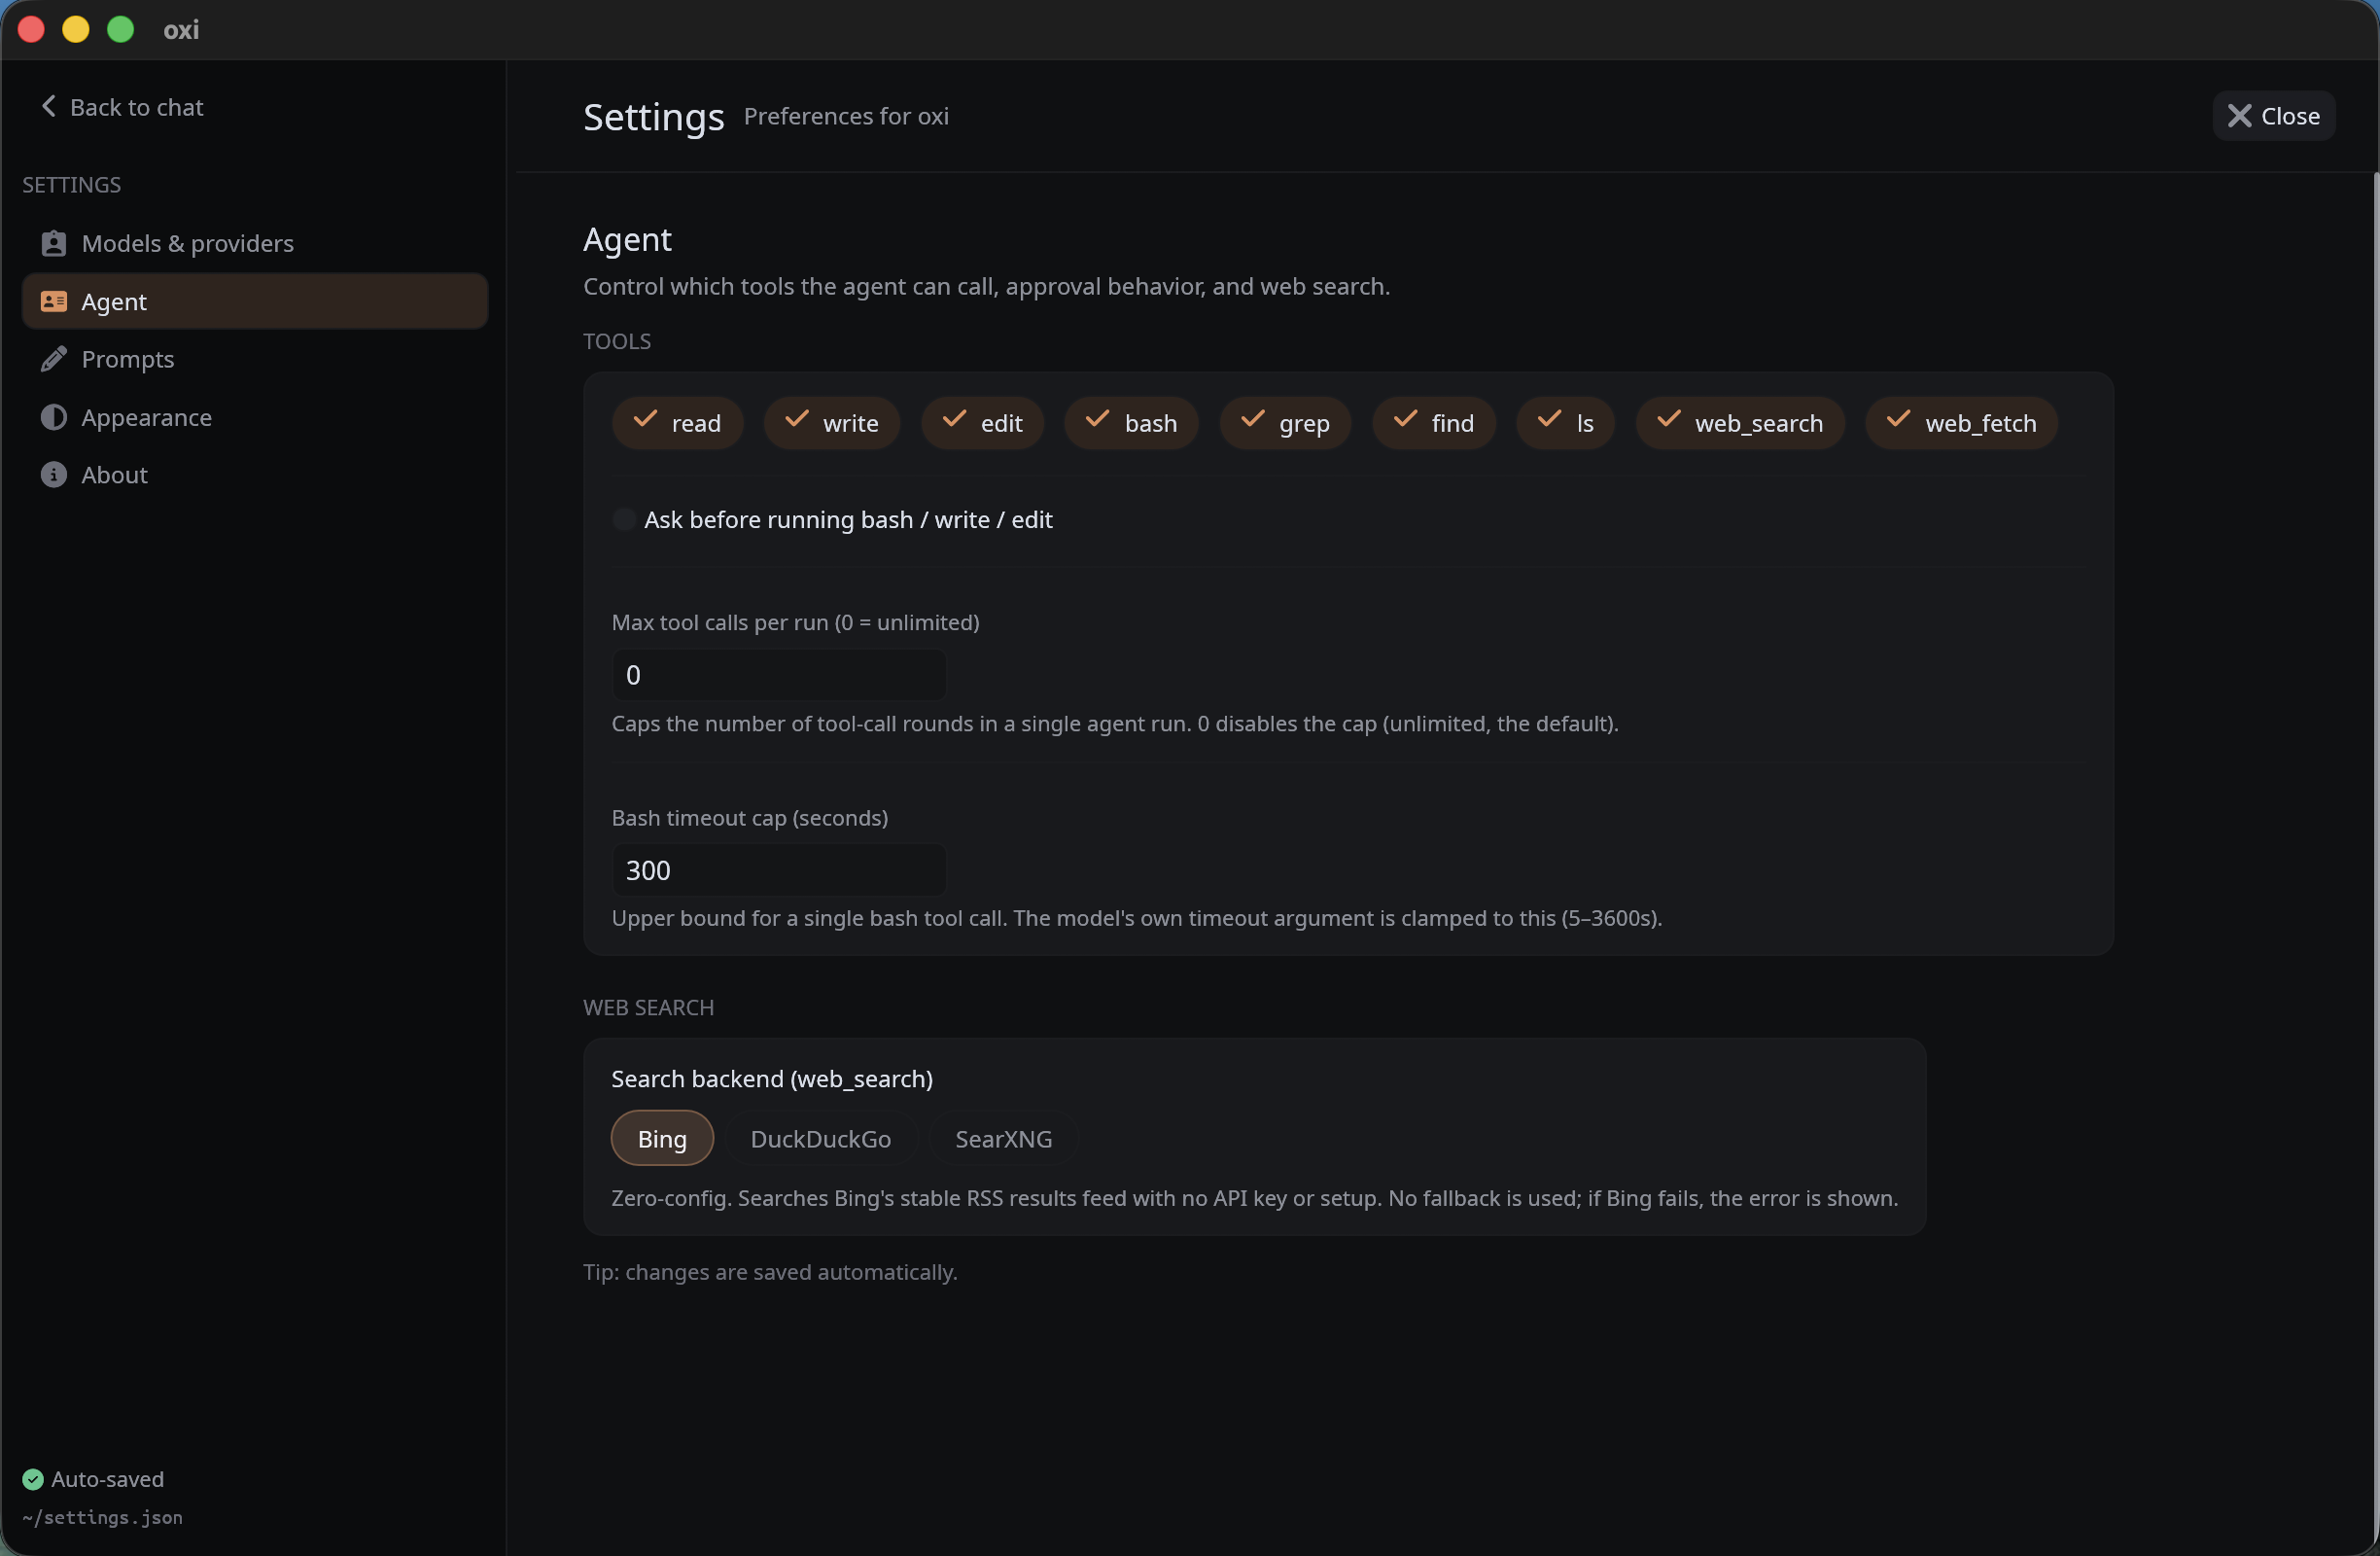
Task: Click the Agent ID card icon
Action: click(53, 301)
